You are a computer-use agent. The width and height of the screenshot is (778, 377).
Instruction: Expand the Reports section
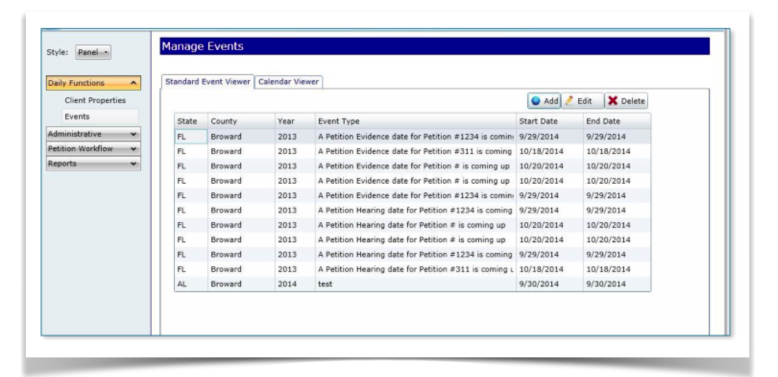tap(93, 164)
